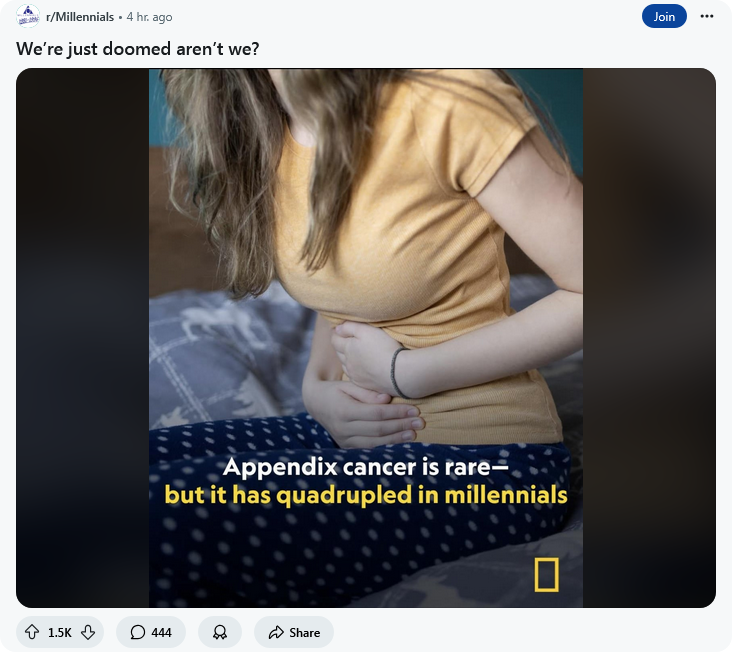Join the r/Millennials community
The image size is (732, 652).
point(664,16)
